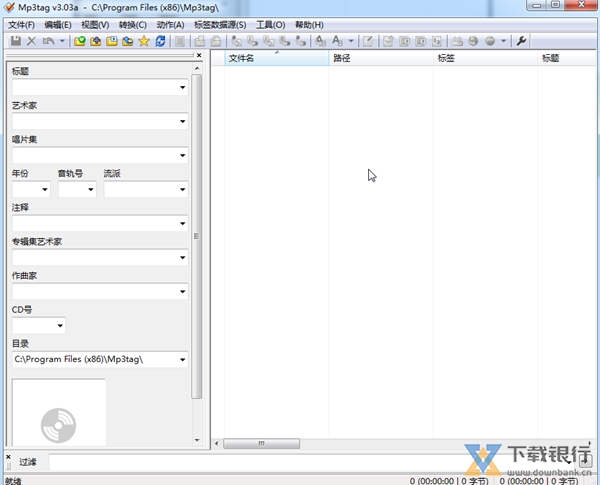
Task: Click the Select all files icon
Action: tap(180, 41)
